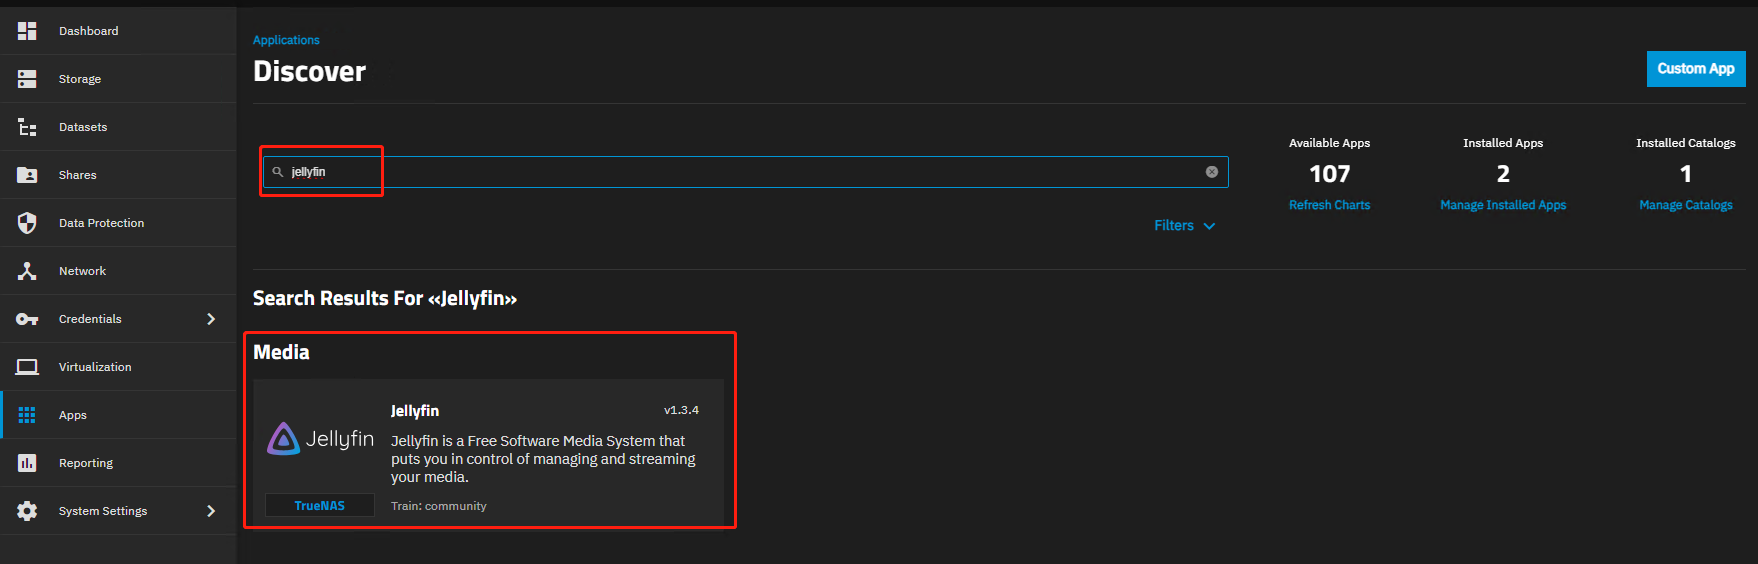Open Manage Installed Apps link
1758x564 pixels.
coord(1503,205)
